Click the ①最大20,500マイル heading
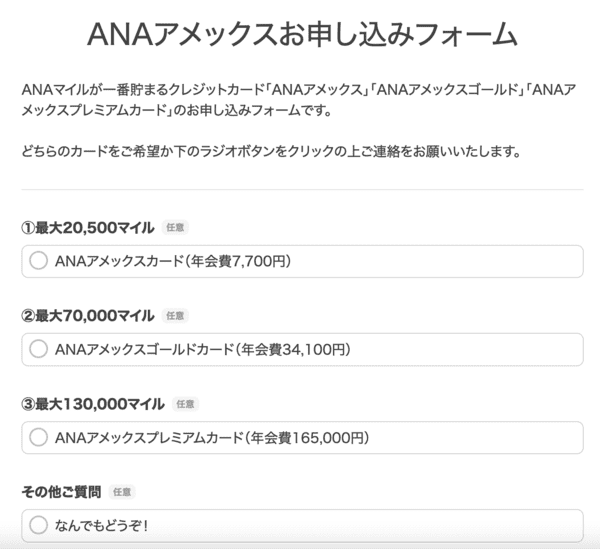The width and height of the screenshot is (600, 549). point(87,228)
